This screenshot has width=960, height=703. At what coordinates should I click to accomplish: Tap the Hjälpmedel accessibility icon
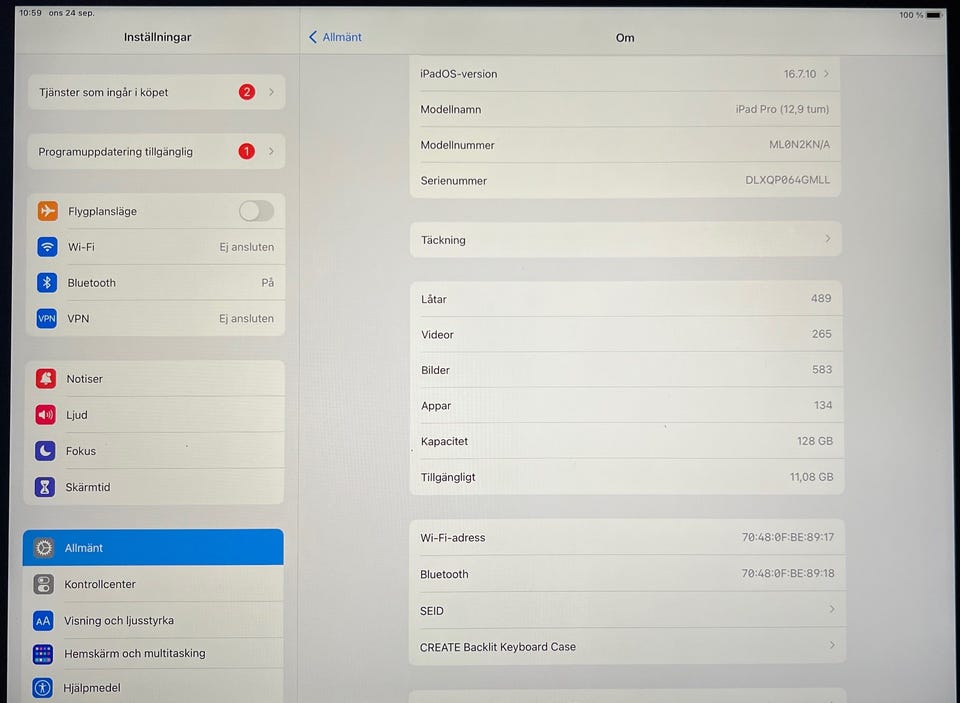[42, 688]
